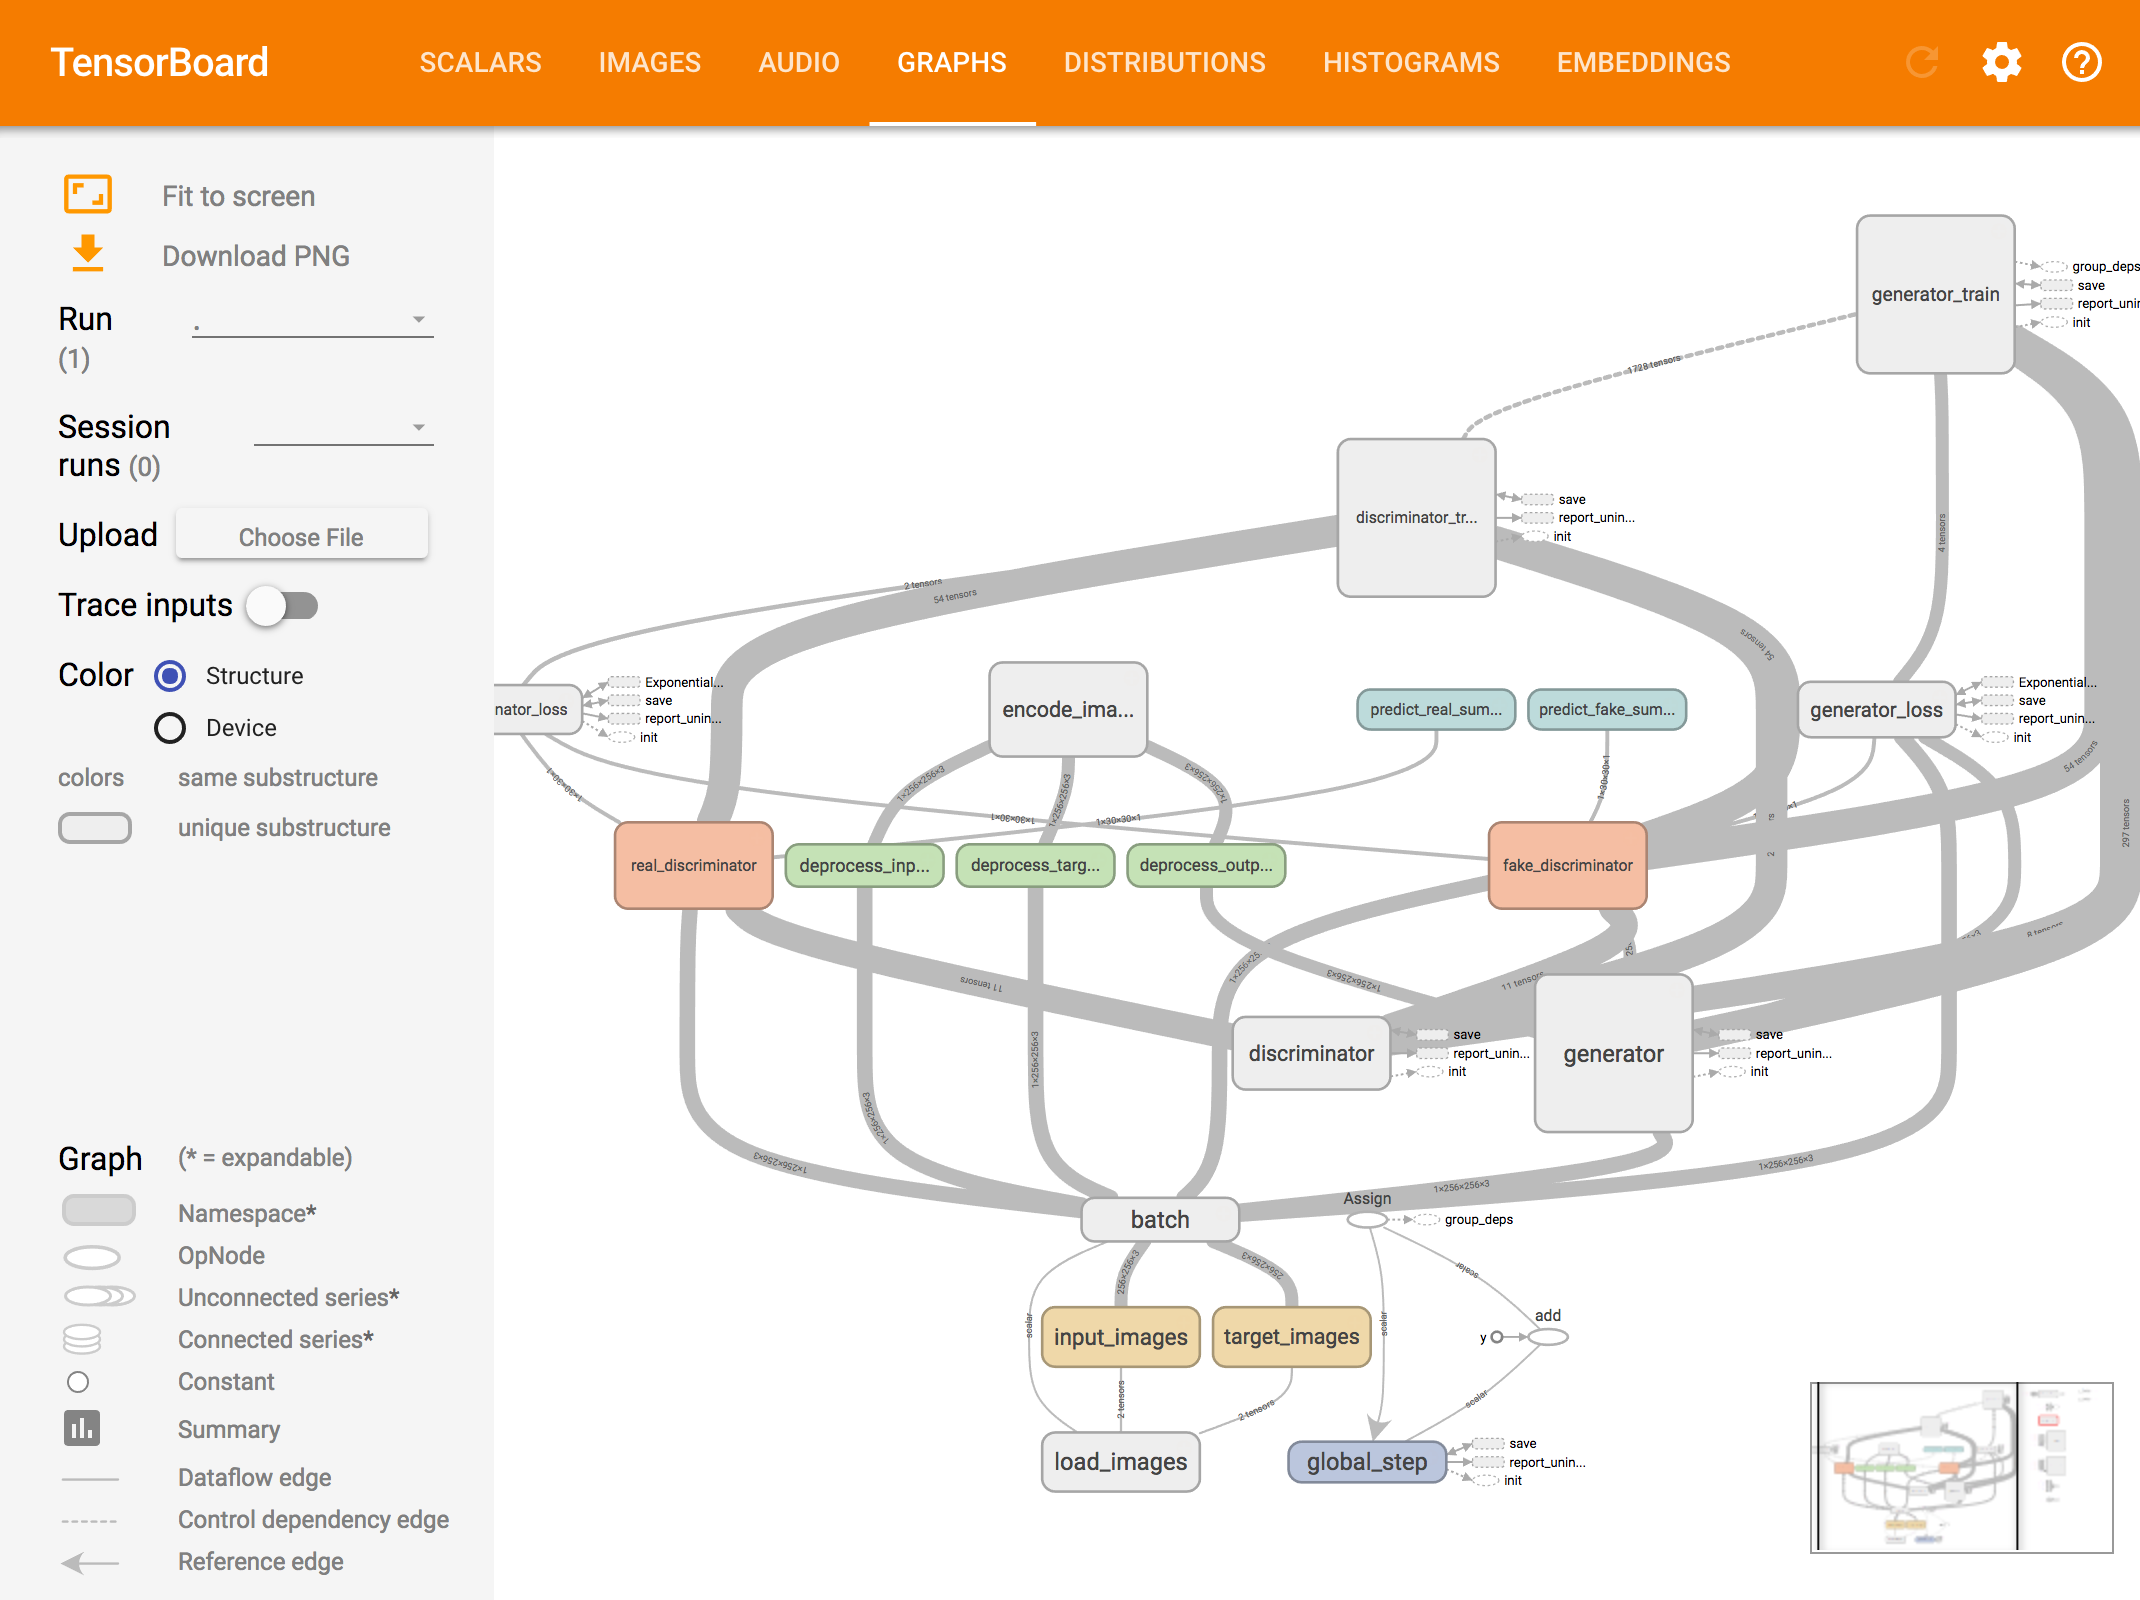Click the generator namespace node

pos(1613,1053)
